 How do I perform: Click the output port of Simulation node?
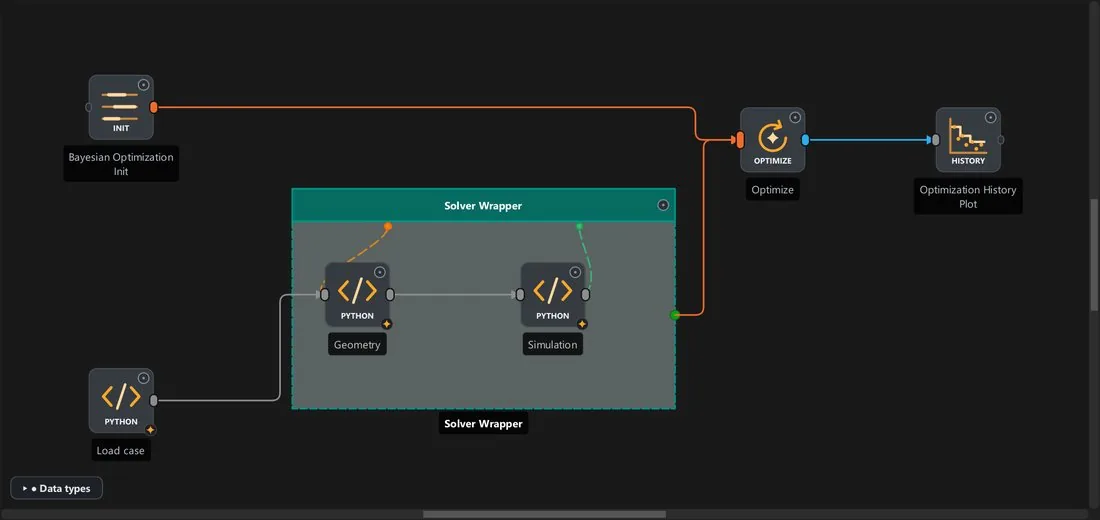[x=586, y=295]
